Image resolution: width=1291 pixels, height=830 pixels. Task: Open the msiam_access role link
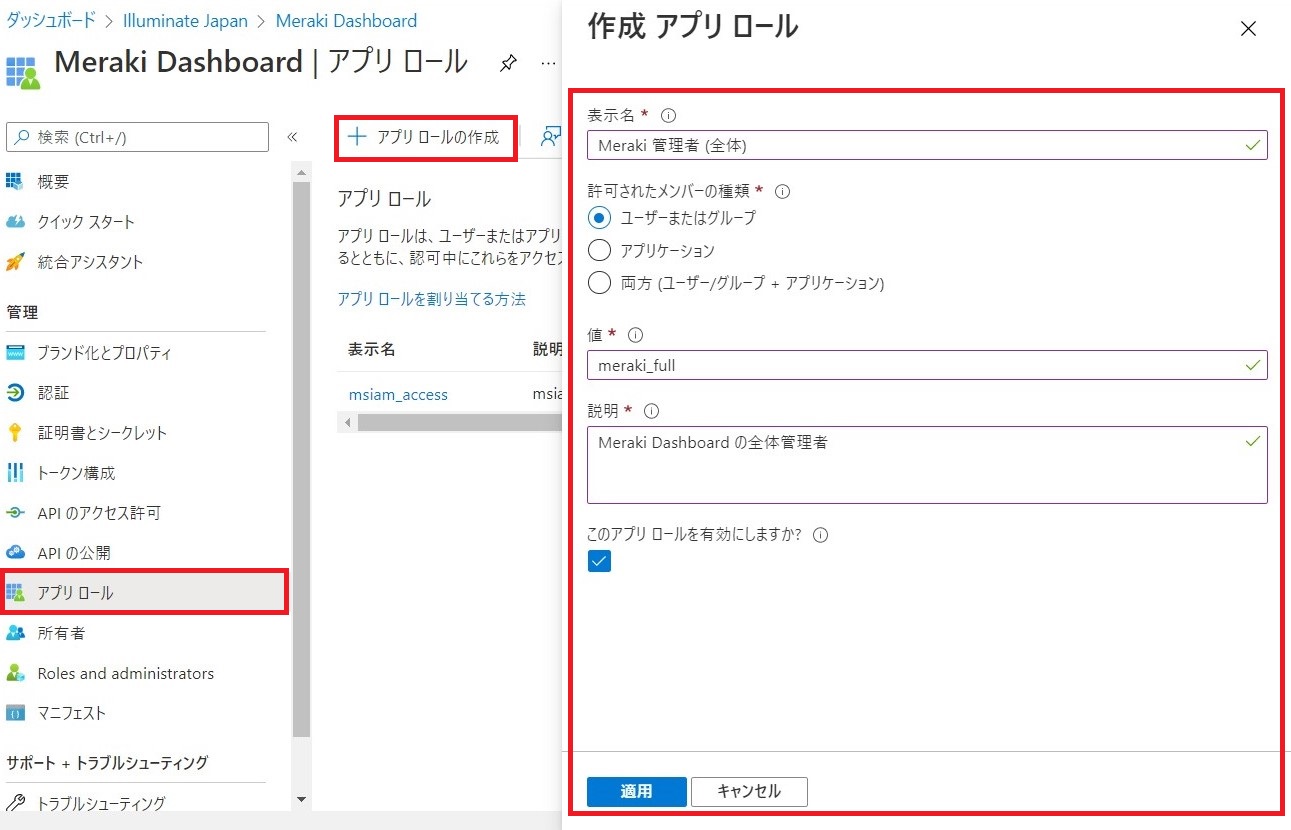(398, 395)
